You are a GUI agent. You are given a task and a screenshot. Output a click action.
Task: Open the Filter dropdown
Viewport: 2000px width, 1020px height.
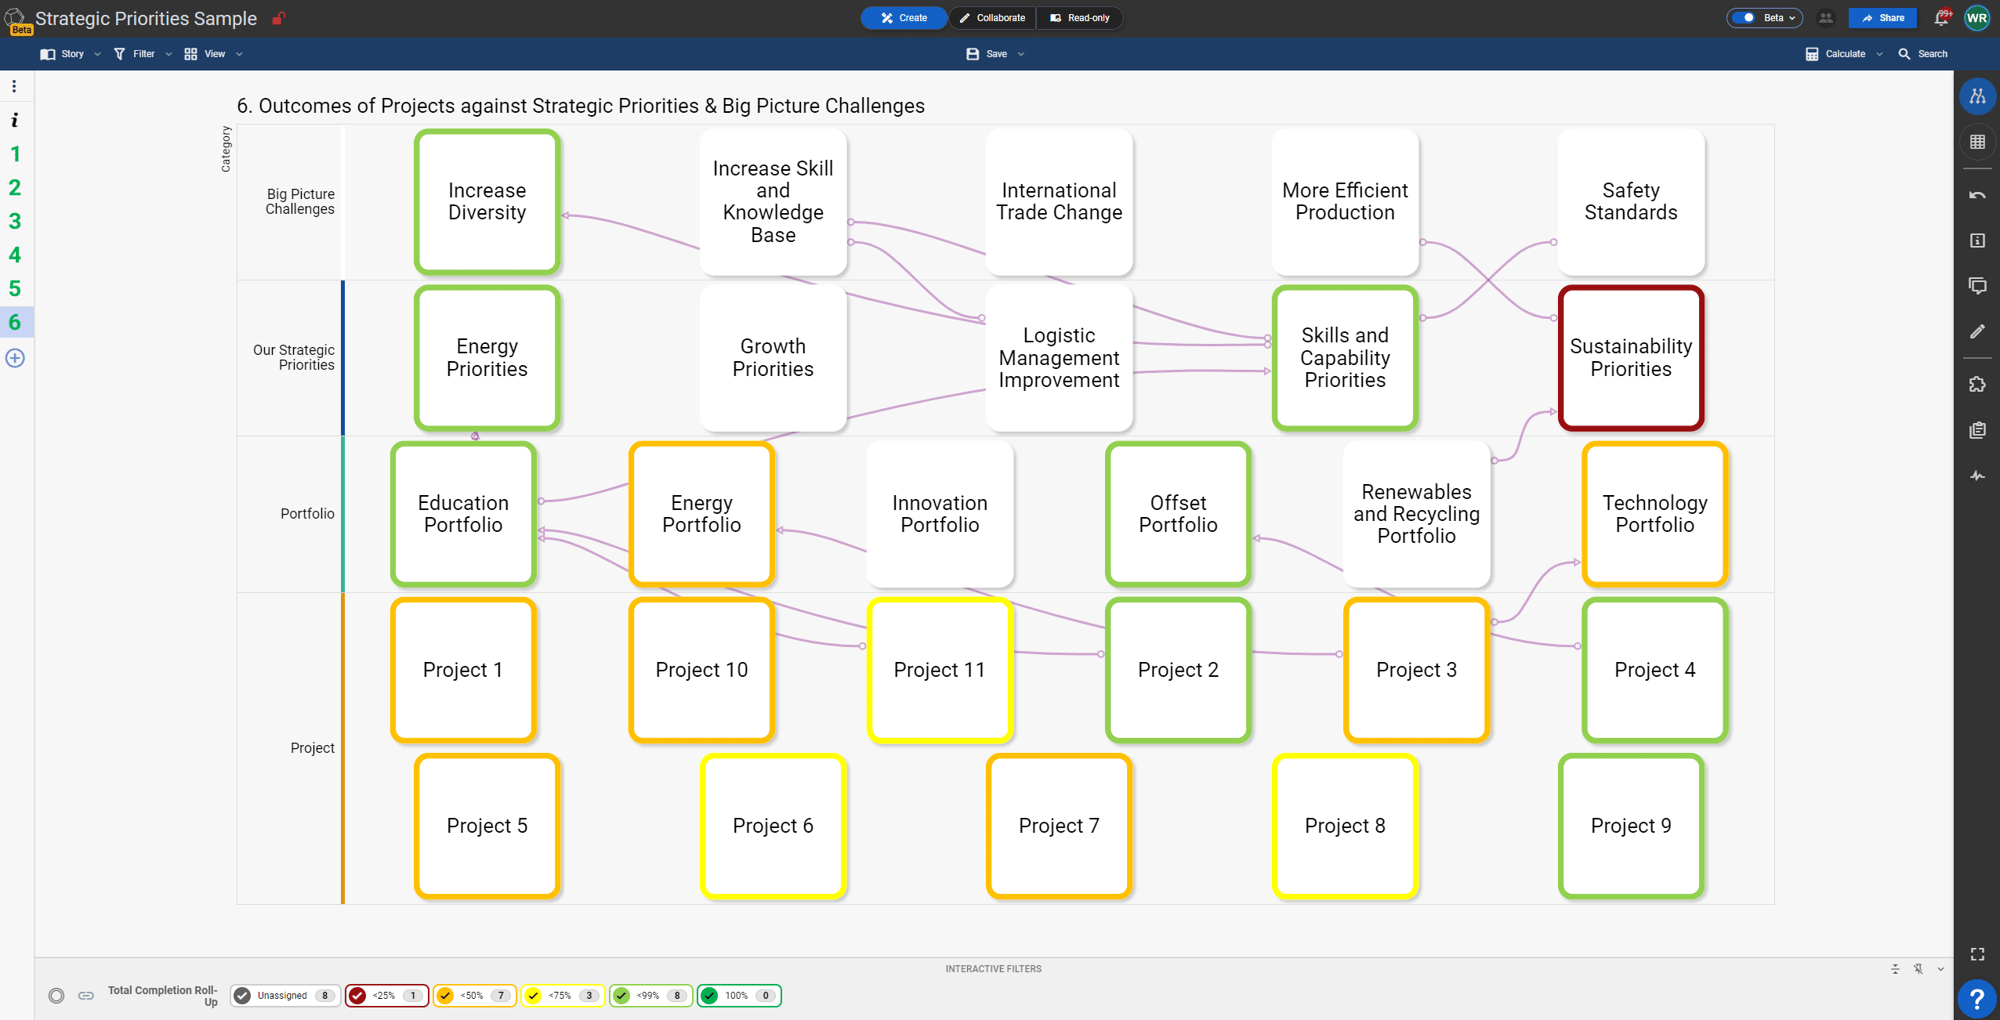coord(143,54)
